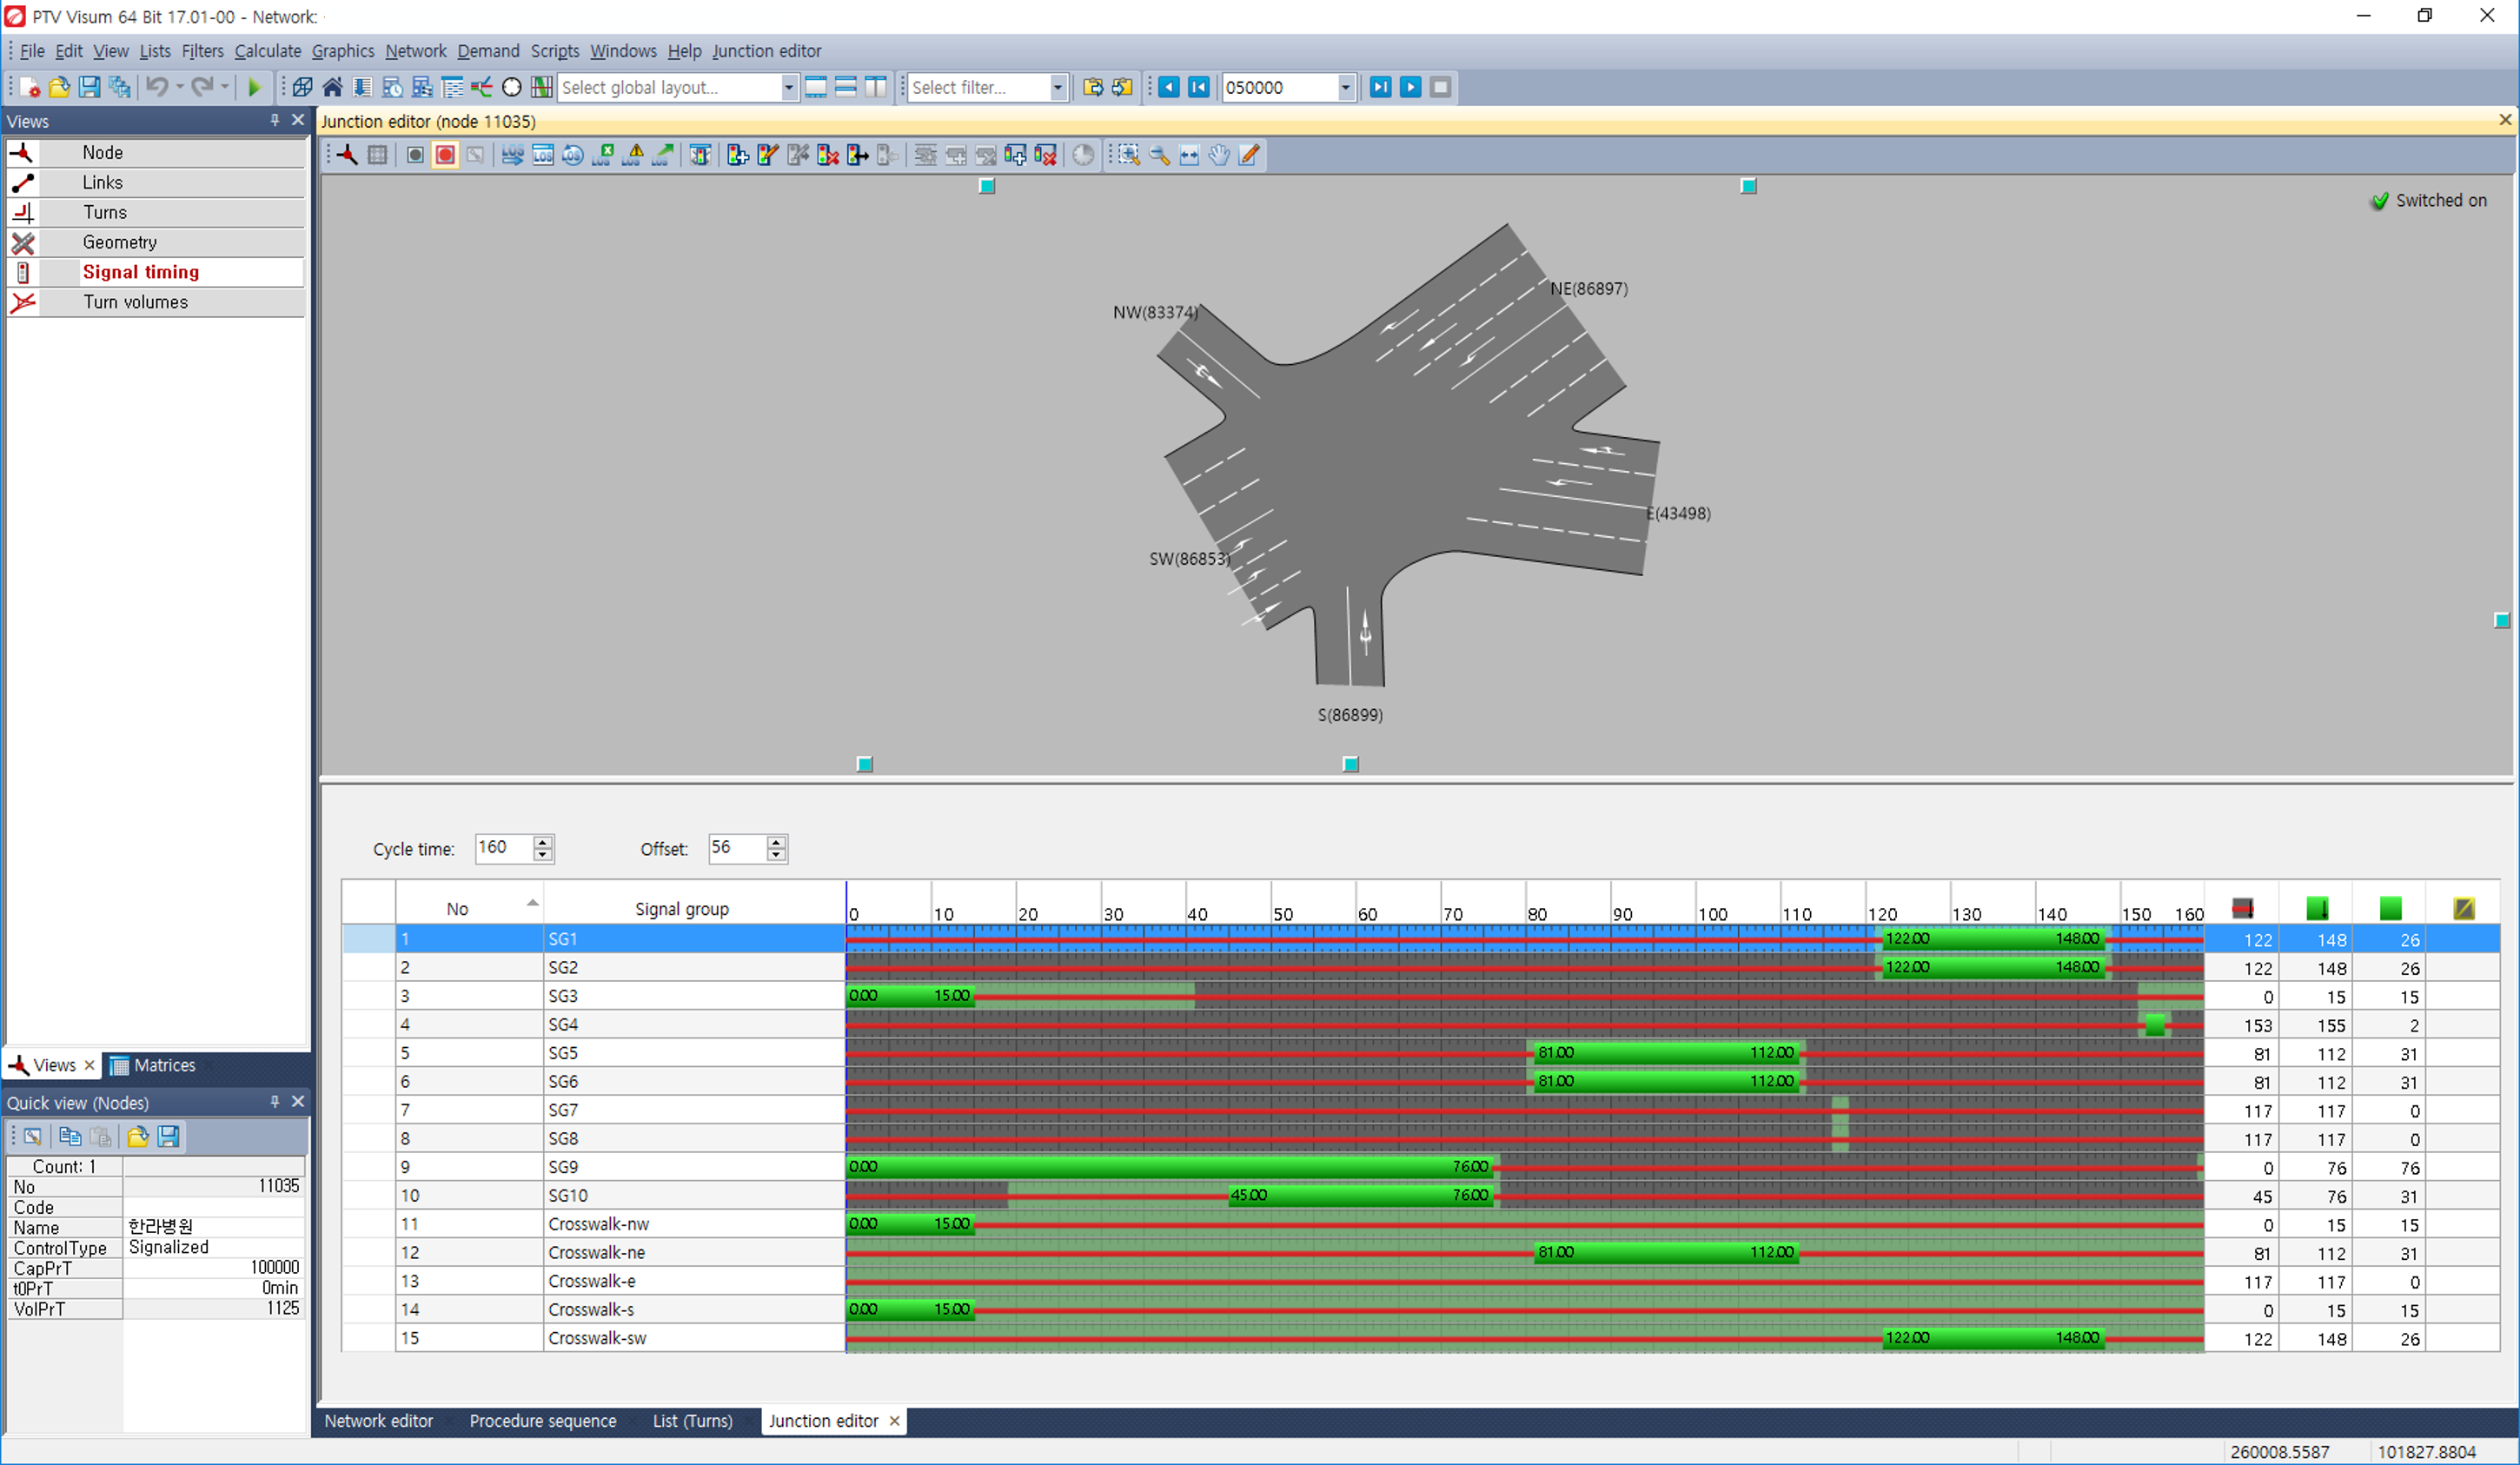Screen dimensions: 2520x1465
Task: Pin the Views panel
Action: click(274, 120)
